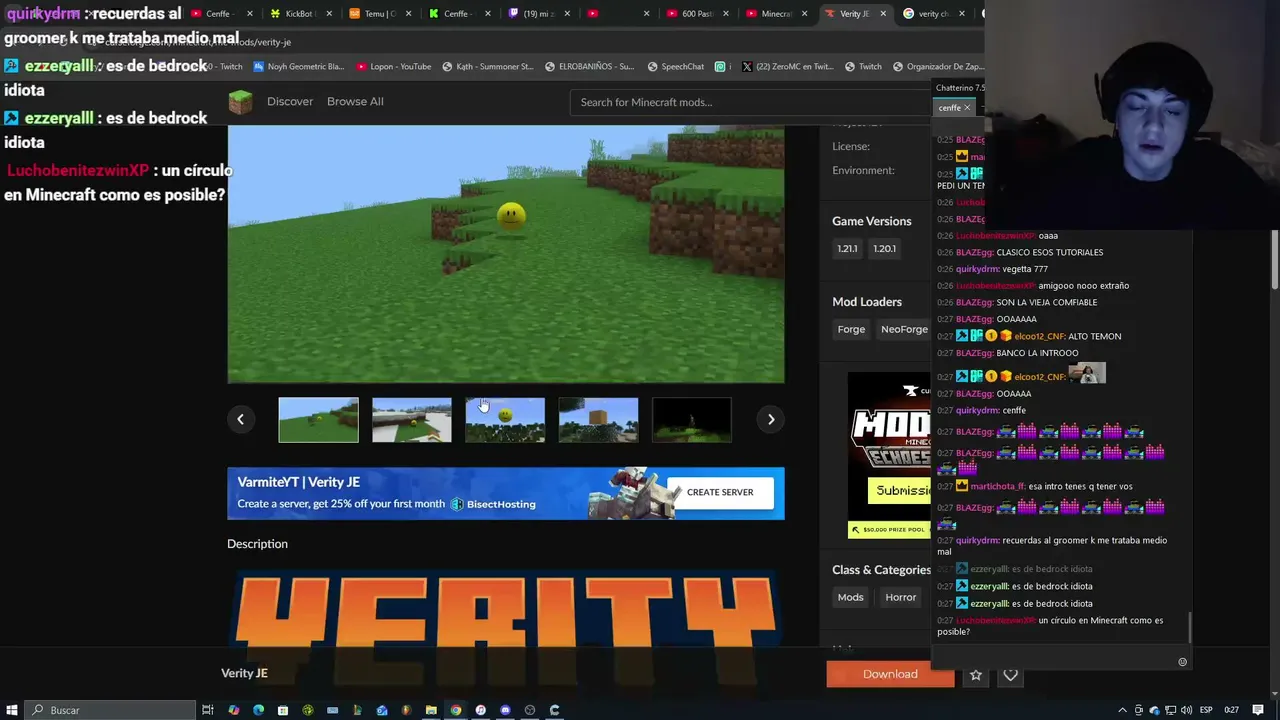The height and width of the screenshot is (720, 1280).
Task: Click the ESP language indicator in taskbar
Action: click(x=1206, y=710)
